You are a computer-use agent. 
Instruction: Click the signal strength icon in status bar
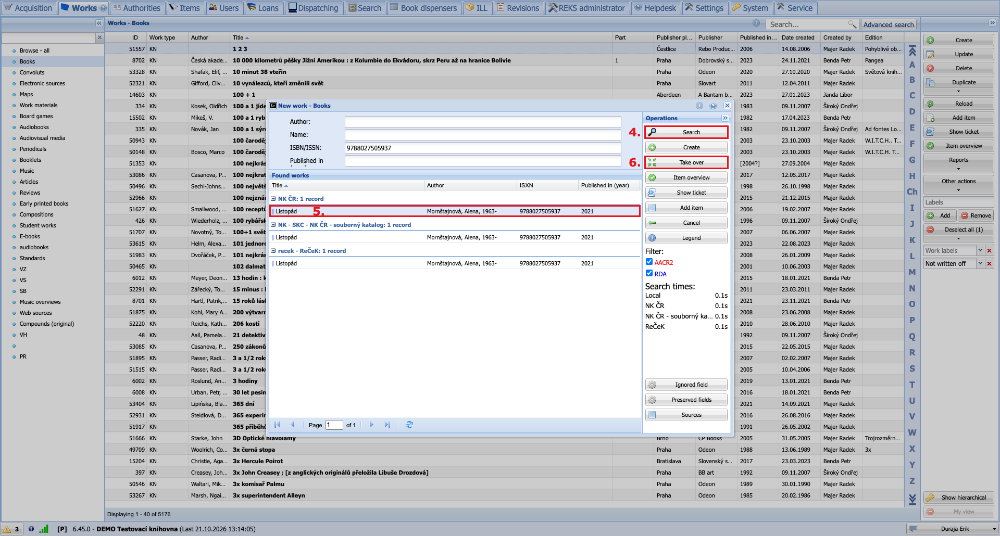[43, 529]
